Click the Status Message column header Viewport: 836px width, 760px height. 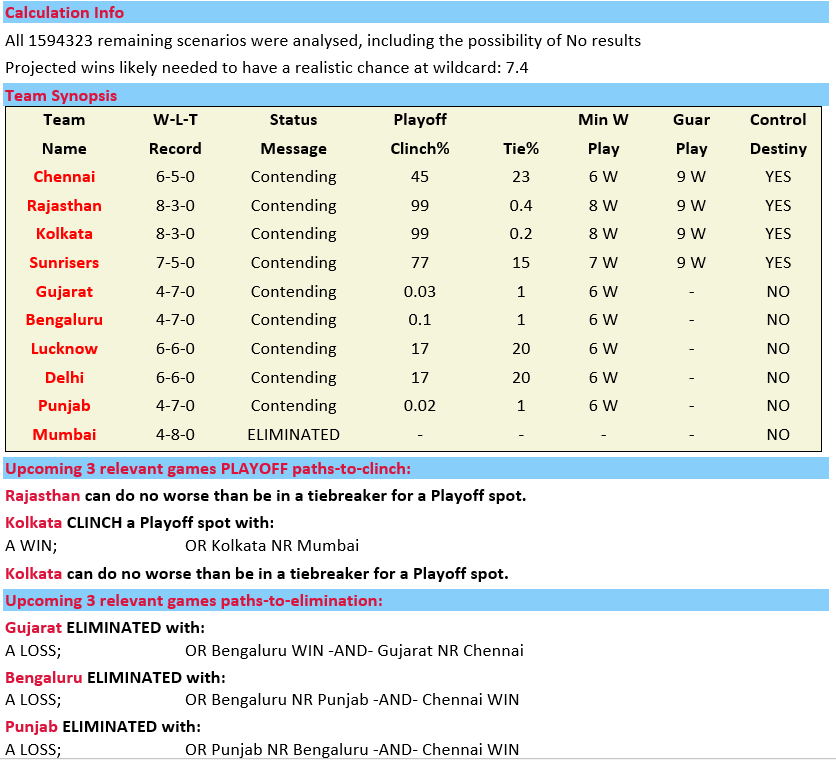293,134
